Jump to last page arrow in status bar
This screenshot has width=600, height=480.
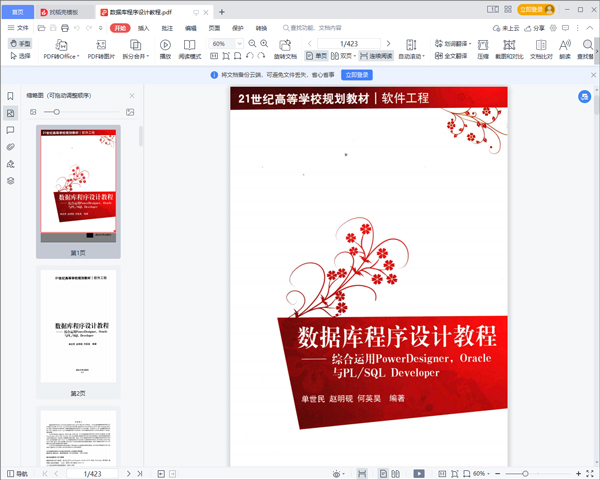click(x=140, y=474)
